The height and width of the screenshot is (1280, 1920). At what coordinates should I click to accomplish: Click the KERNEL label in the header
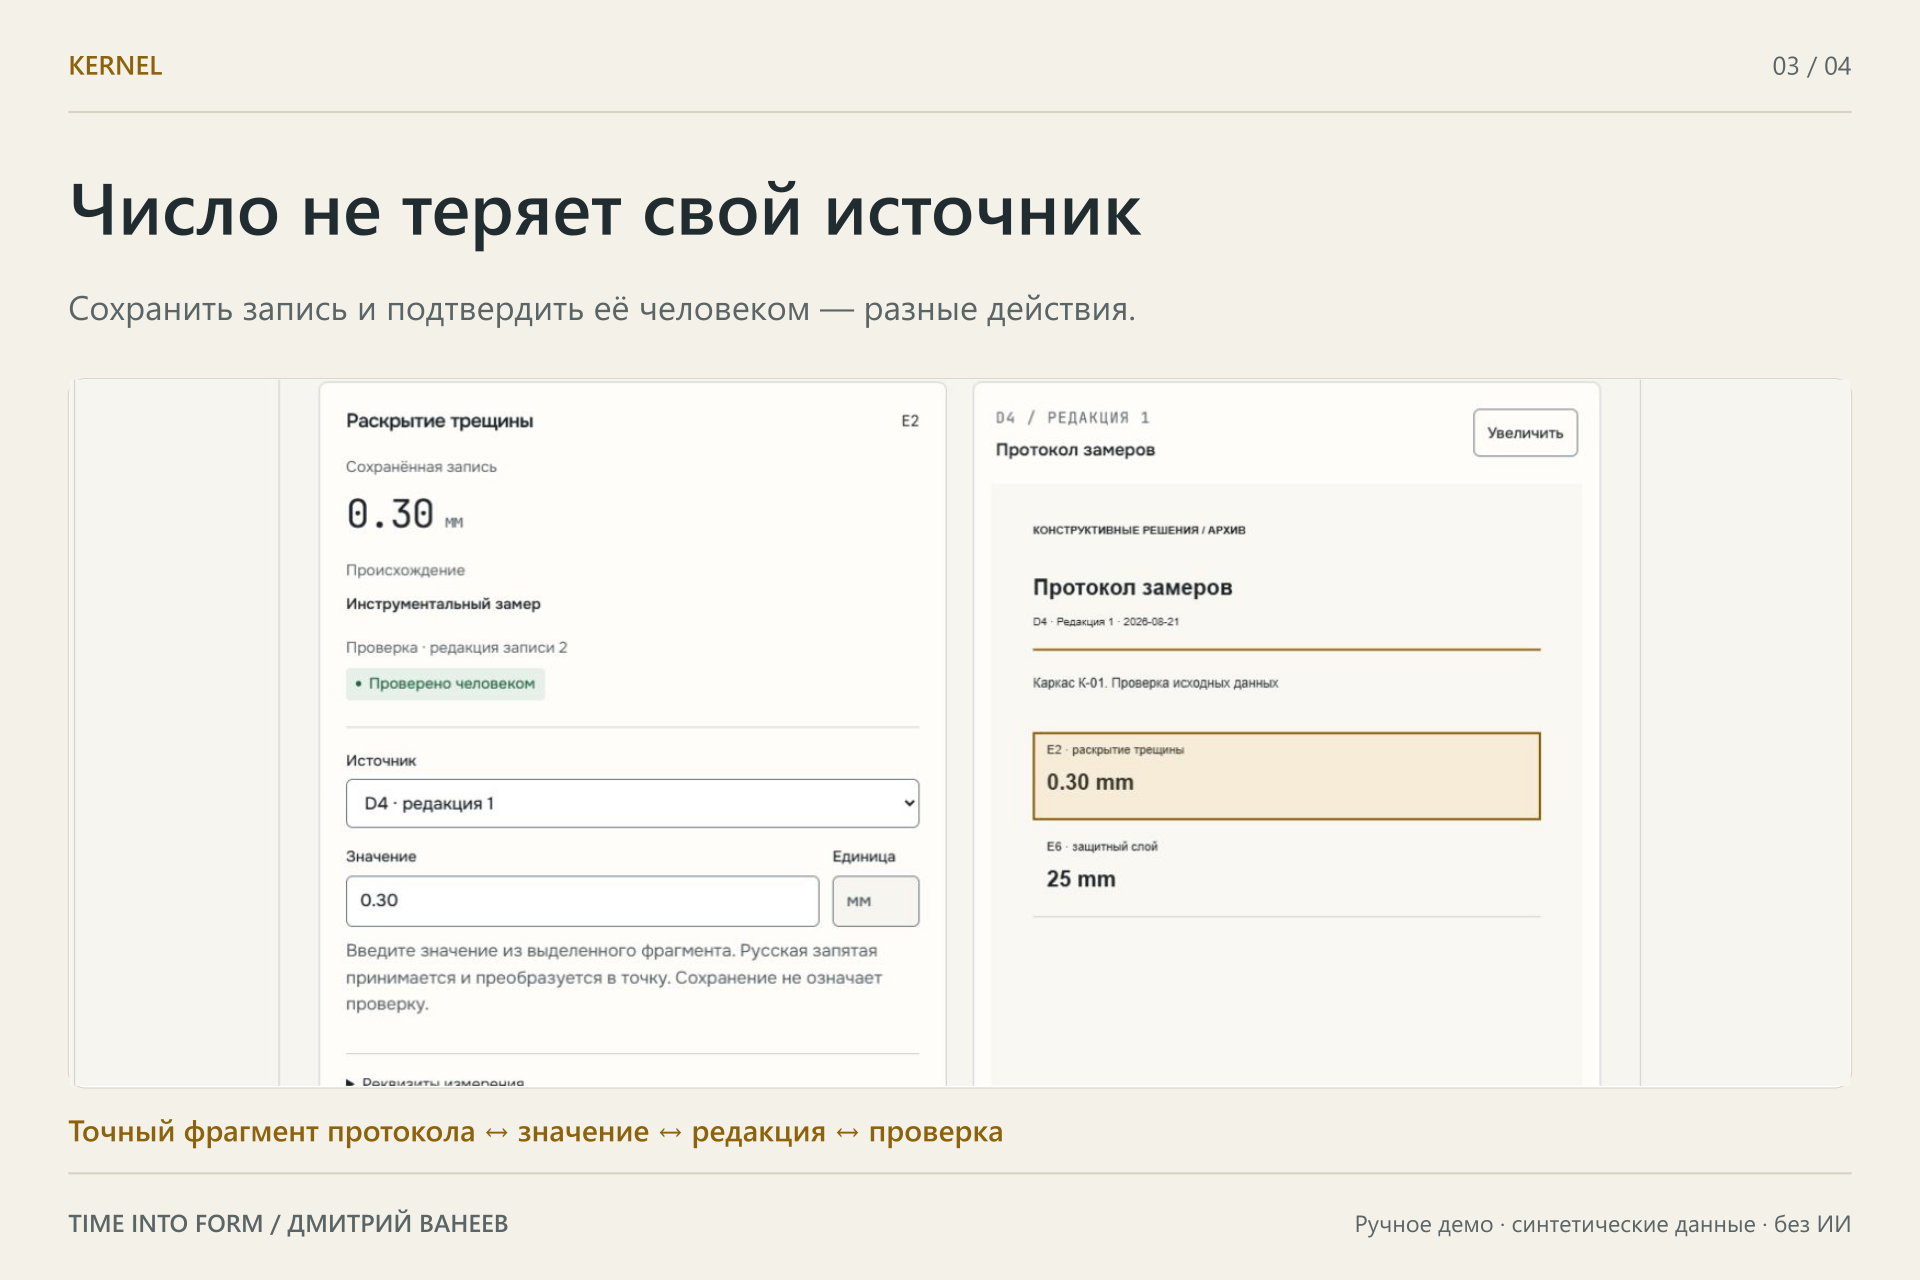point(115,66)
